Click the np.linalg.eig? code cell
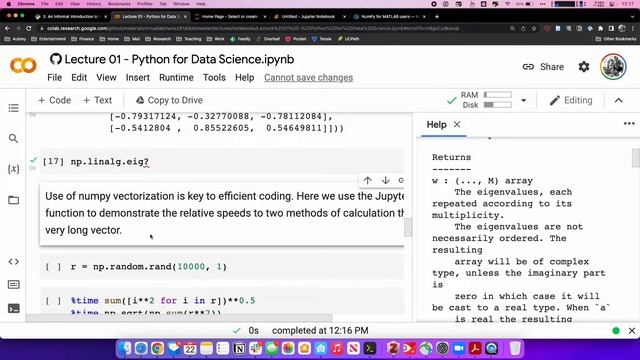This screenshot has width=640, height=360. pos(222,161)
